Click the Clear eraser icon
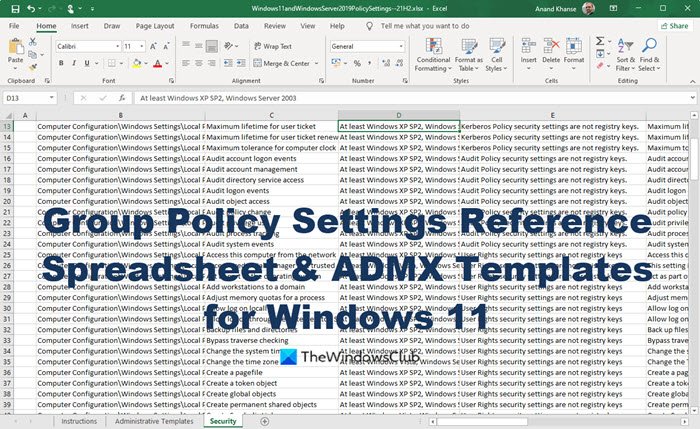Screen dimensions: 700x429 click(x=600, y=66)
